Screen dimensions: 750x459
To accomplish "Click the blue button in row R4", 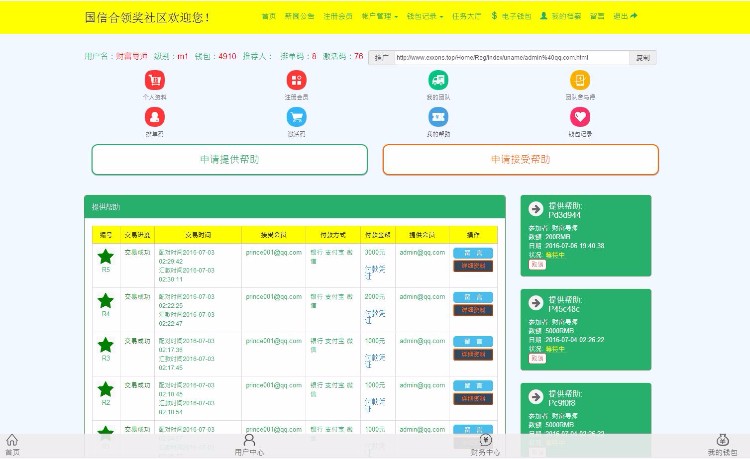I will click(473, 297).
